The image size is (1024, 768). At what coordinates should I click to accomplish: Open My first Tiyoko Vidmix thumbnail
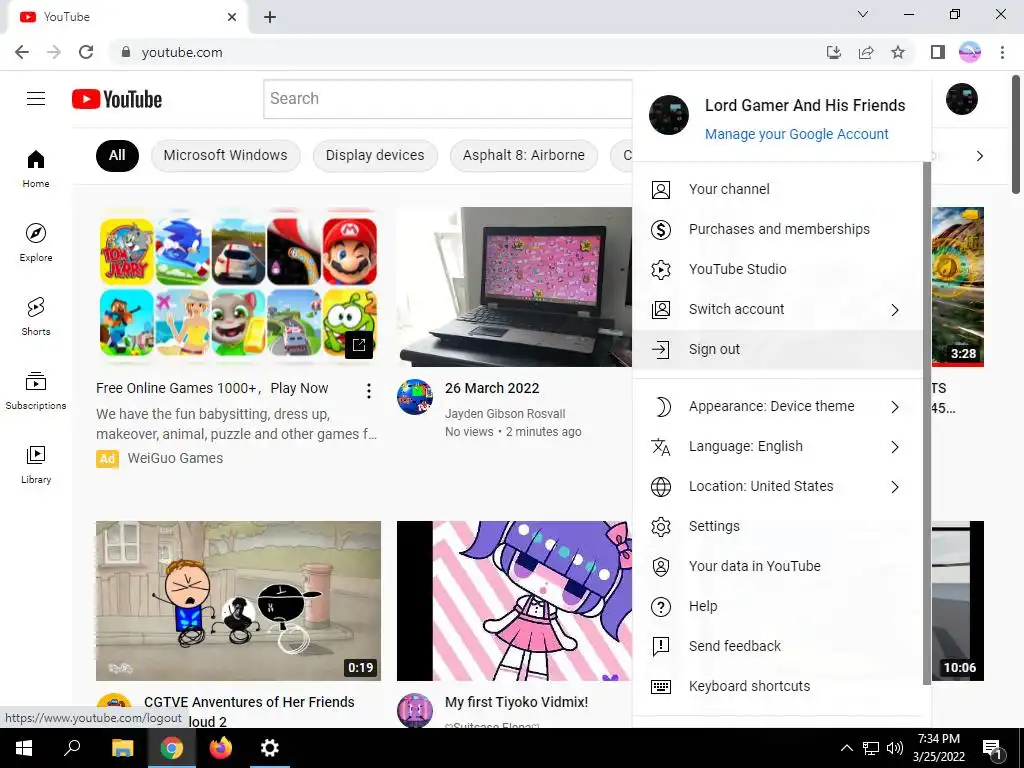click(515, 601)
